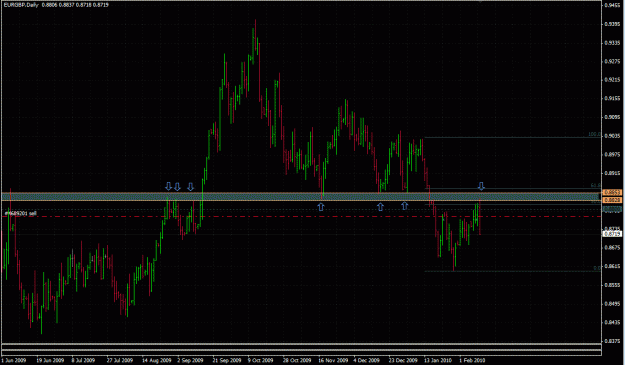Select the red dashed sell order line
This screenshot has height=365, width=625.
coord(301,217)
